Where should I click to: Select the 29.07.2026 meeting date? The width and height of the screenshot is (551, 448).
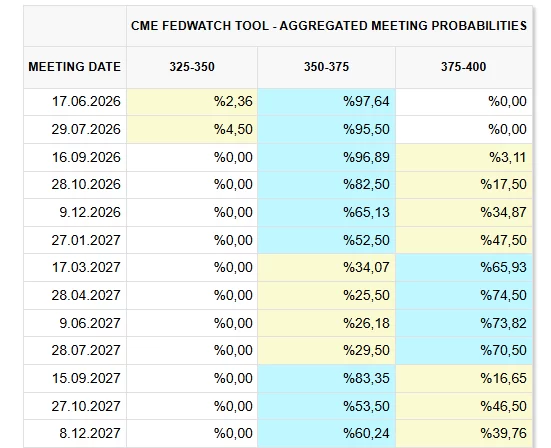tap(75, 130)
